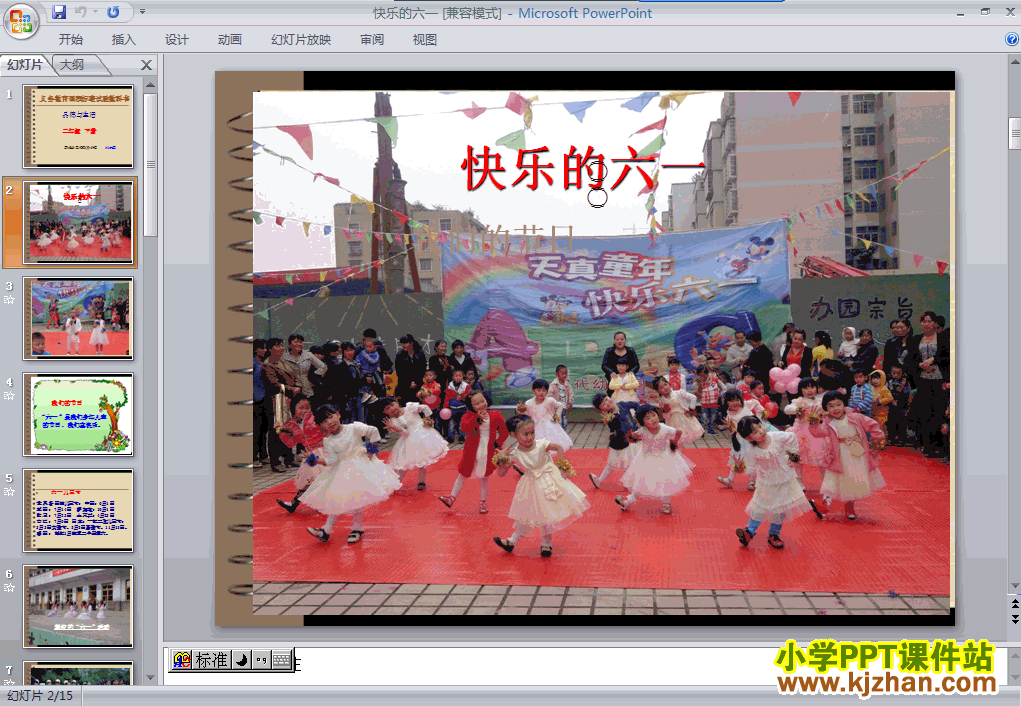This screenshot has height=706, width=1021.
Task: Open the 动画 ribbon tab
Action: point(229,40)
